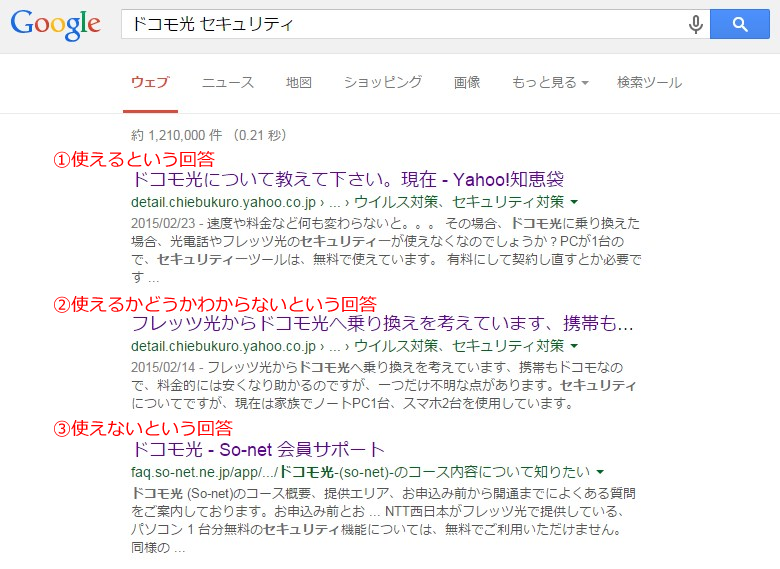Screen dimensions: 780x569
Task: Open the ドコモ光について教えて下さい Yahoo!知恵袋 result
Action: [348, 180]
